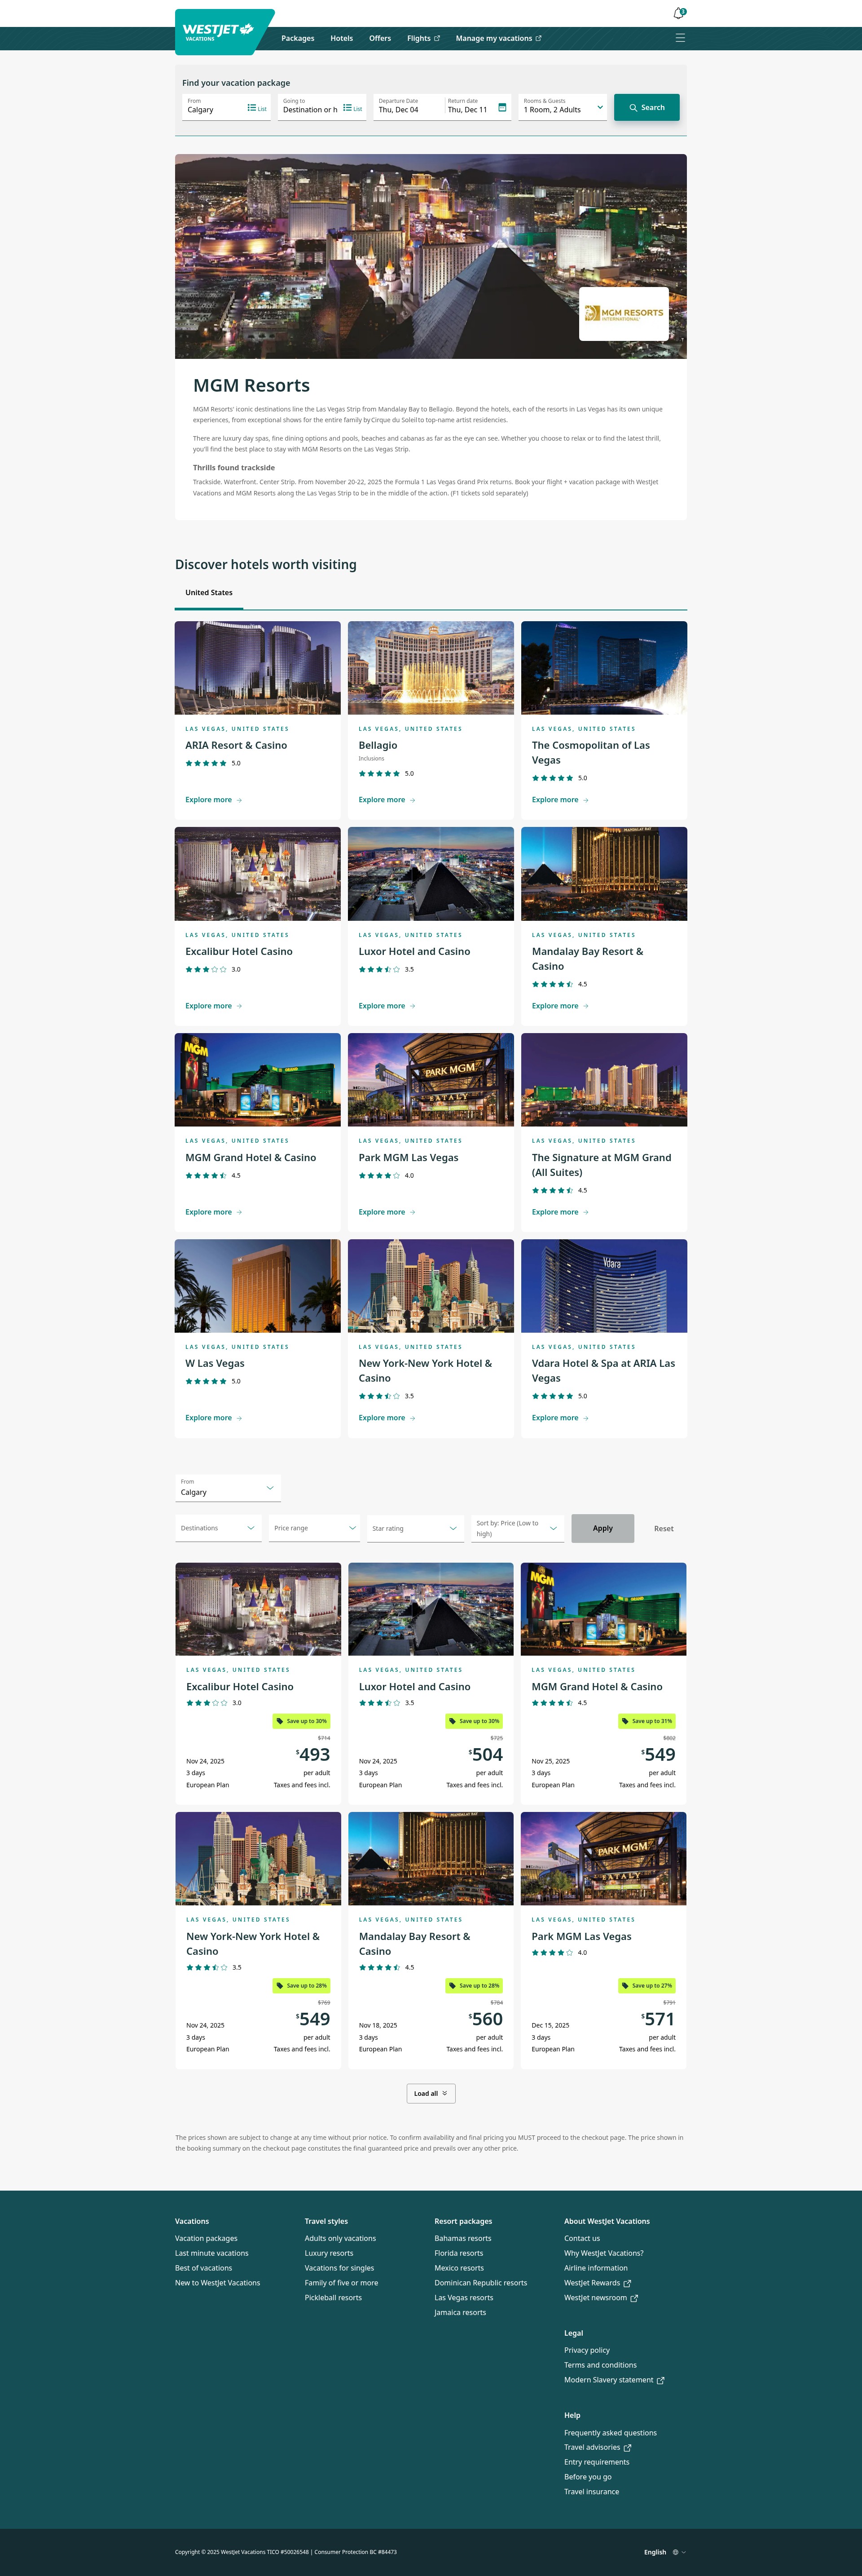862x2576 pixels.
Task: Click the Save up to 27% tag
Action: (x=647, y=1985)
